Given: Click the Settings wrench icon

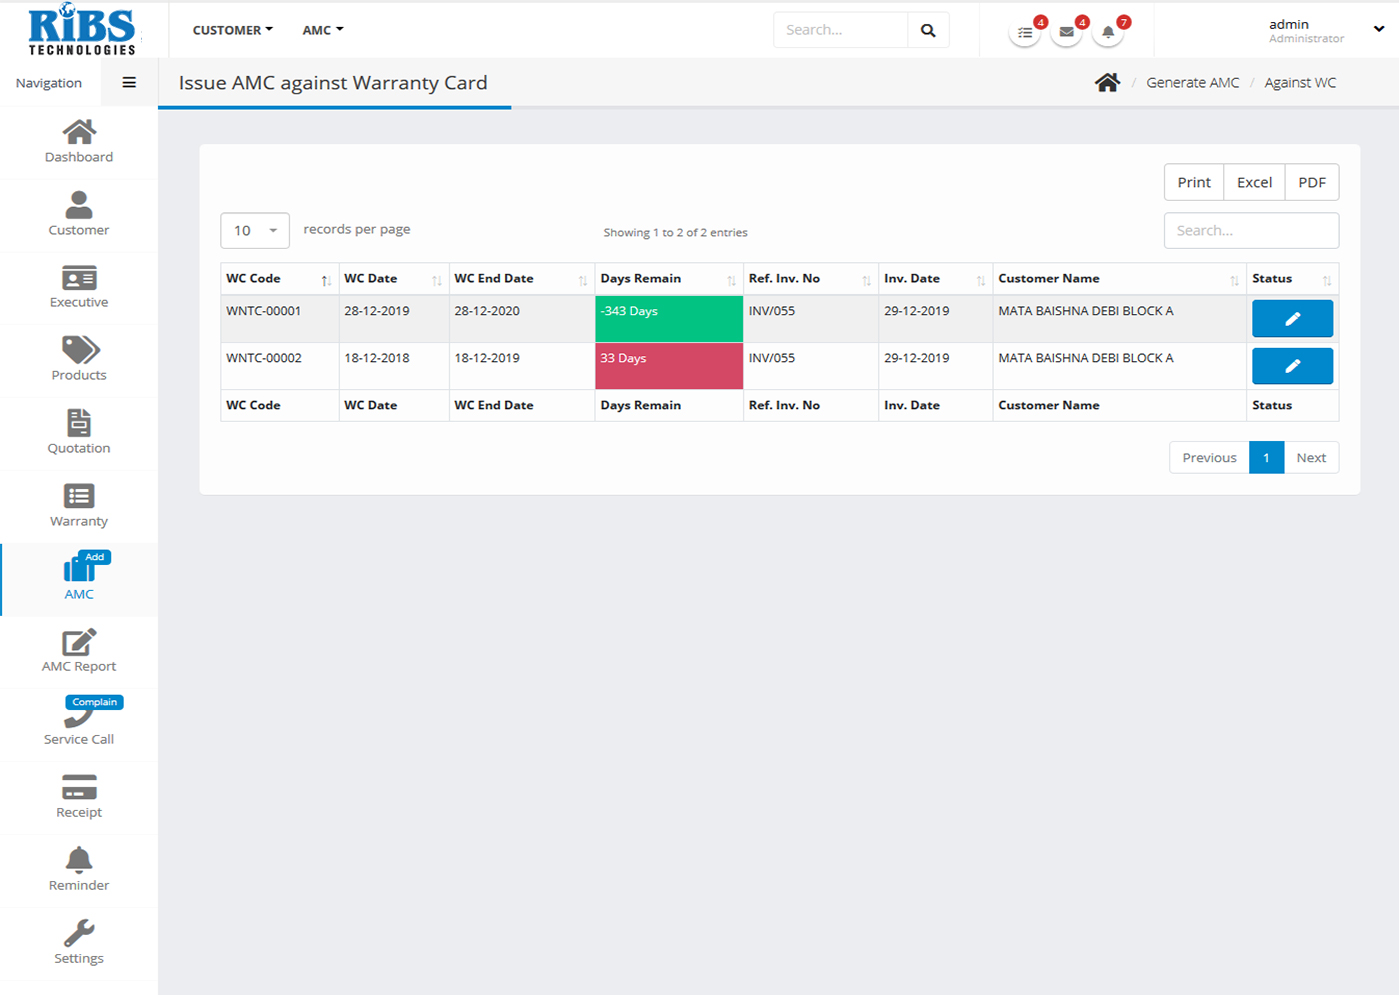Looking at the screenshot, I should tap(79, 934).
